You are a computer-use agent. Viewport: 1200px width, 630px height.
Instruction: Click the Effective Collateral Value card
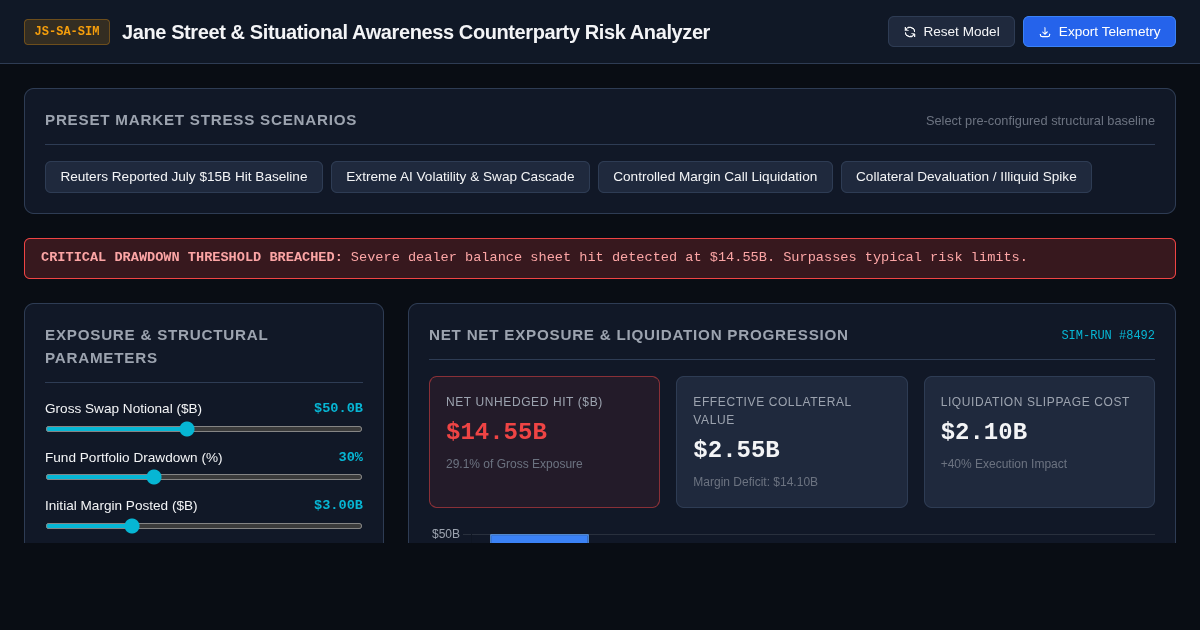792,442
